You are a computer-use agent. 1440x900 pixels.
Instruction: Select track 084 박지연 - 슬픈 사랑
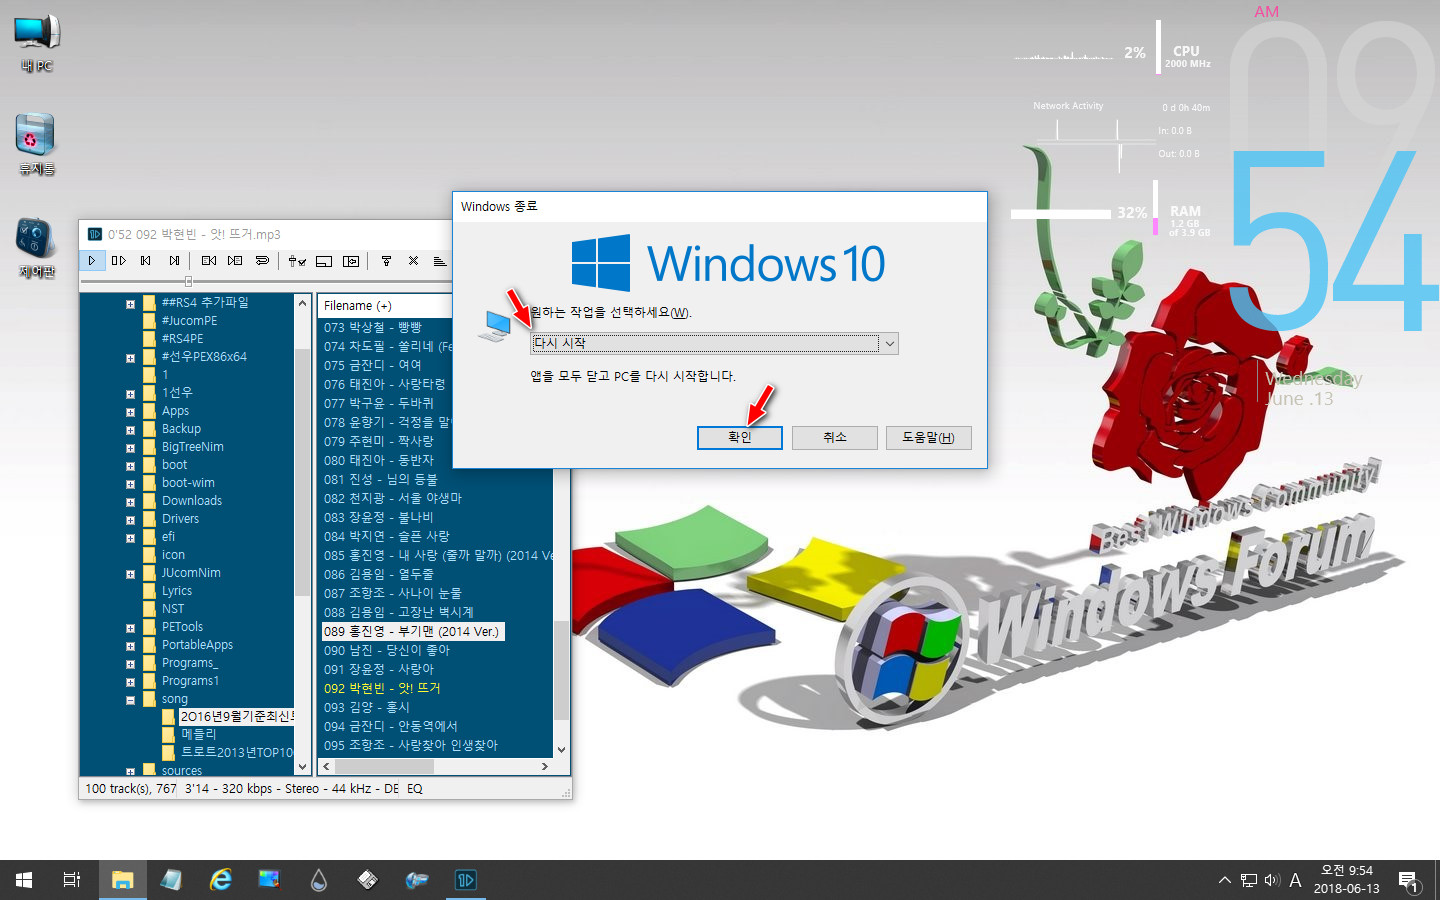387,536
